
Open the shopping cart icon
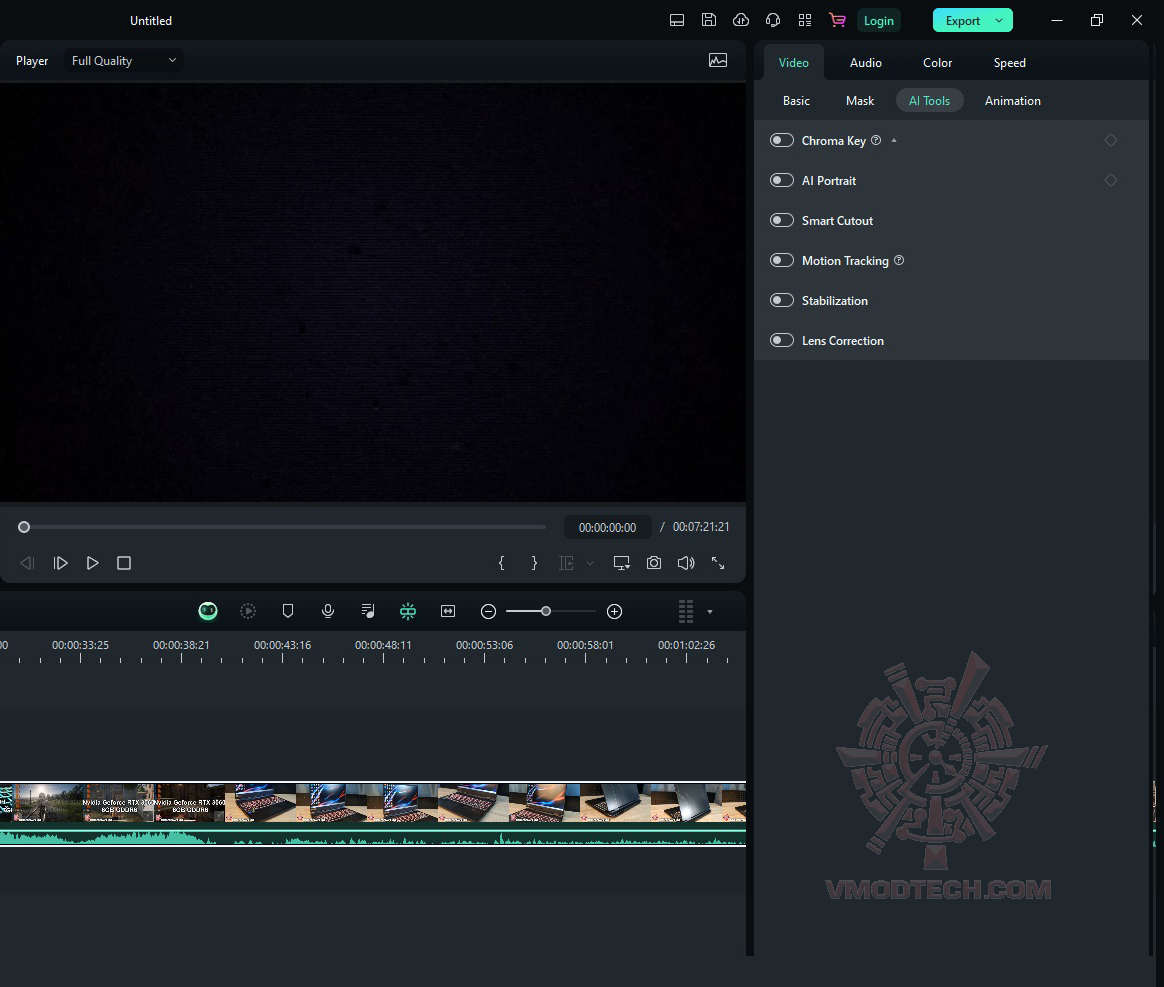[837, 20]
